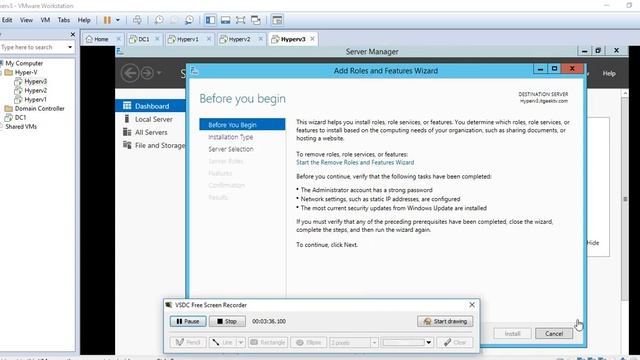This screenshot has height=360, width=640.
Task: Click the Clear drawing button
Action: pyautogui.click(x=455, y=342)
